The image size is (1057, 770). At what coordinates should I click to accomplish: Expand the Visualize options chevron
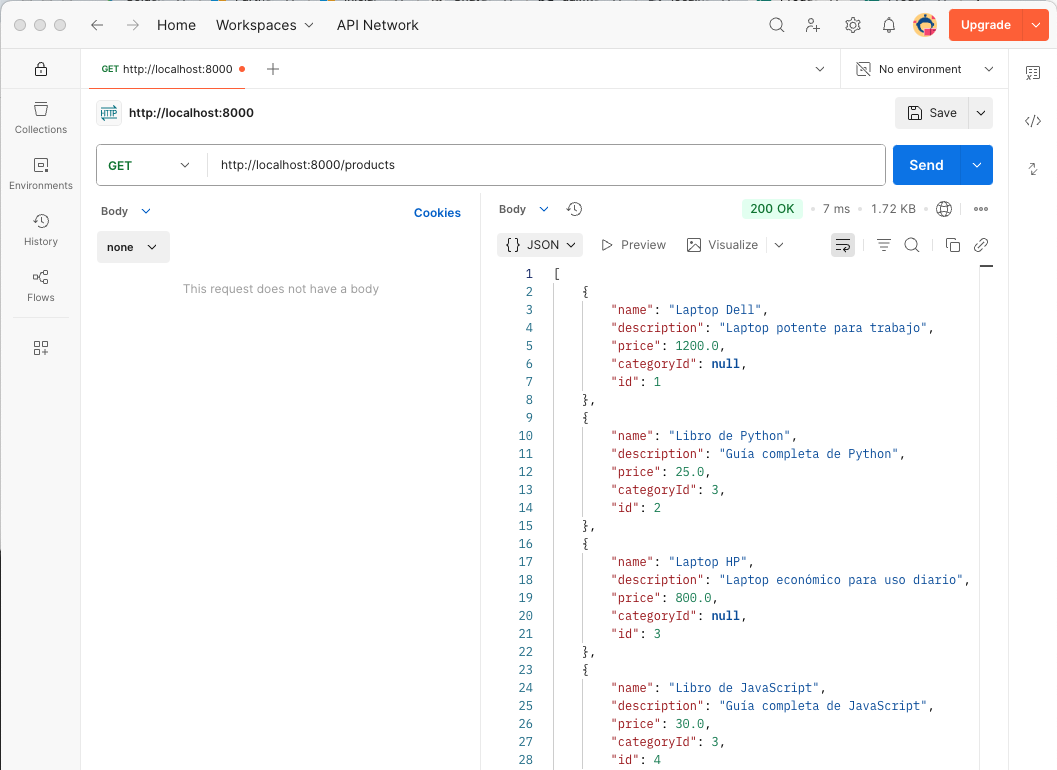(x=779, y=245)
